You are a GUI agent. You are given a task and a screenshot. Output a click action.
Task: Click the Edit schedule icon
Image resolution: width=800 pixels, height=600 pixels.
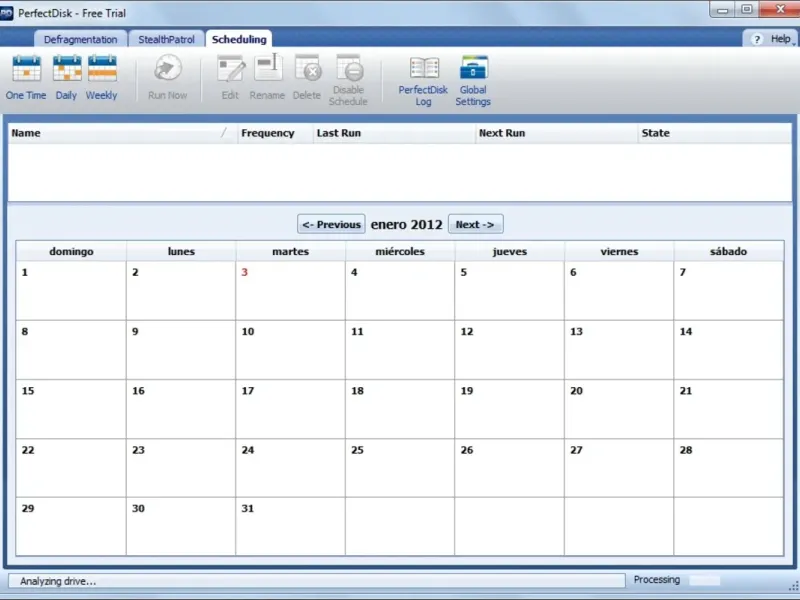pos(230,78)
